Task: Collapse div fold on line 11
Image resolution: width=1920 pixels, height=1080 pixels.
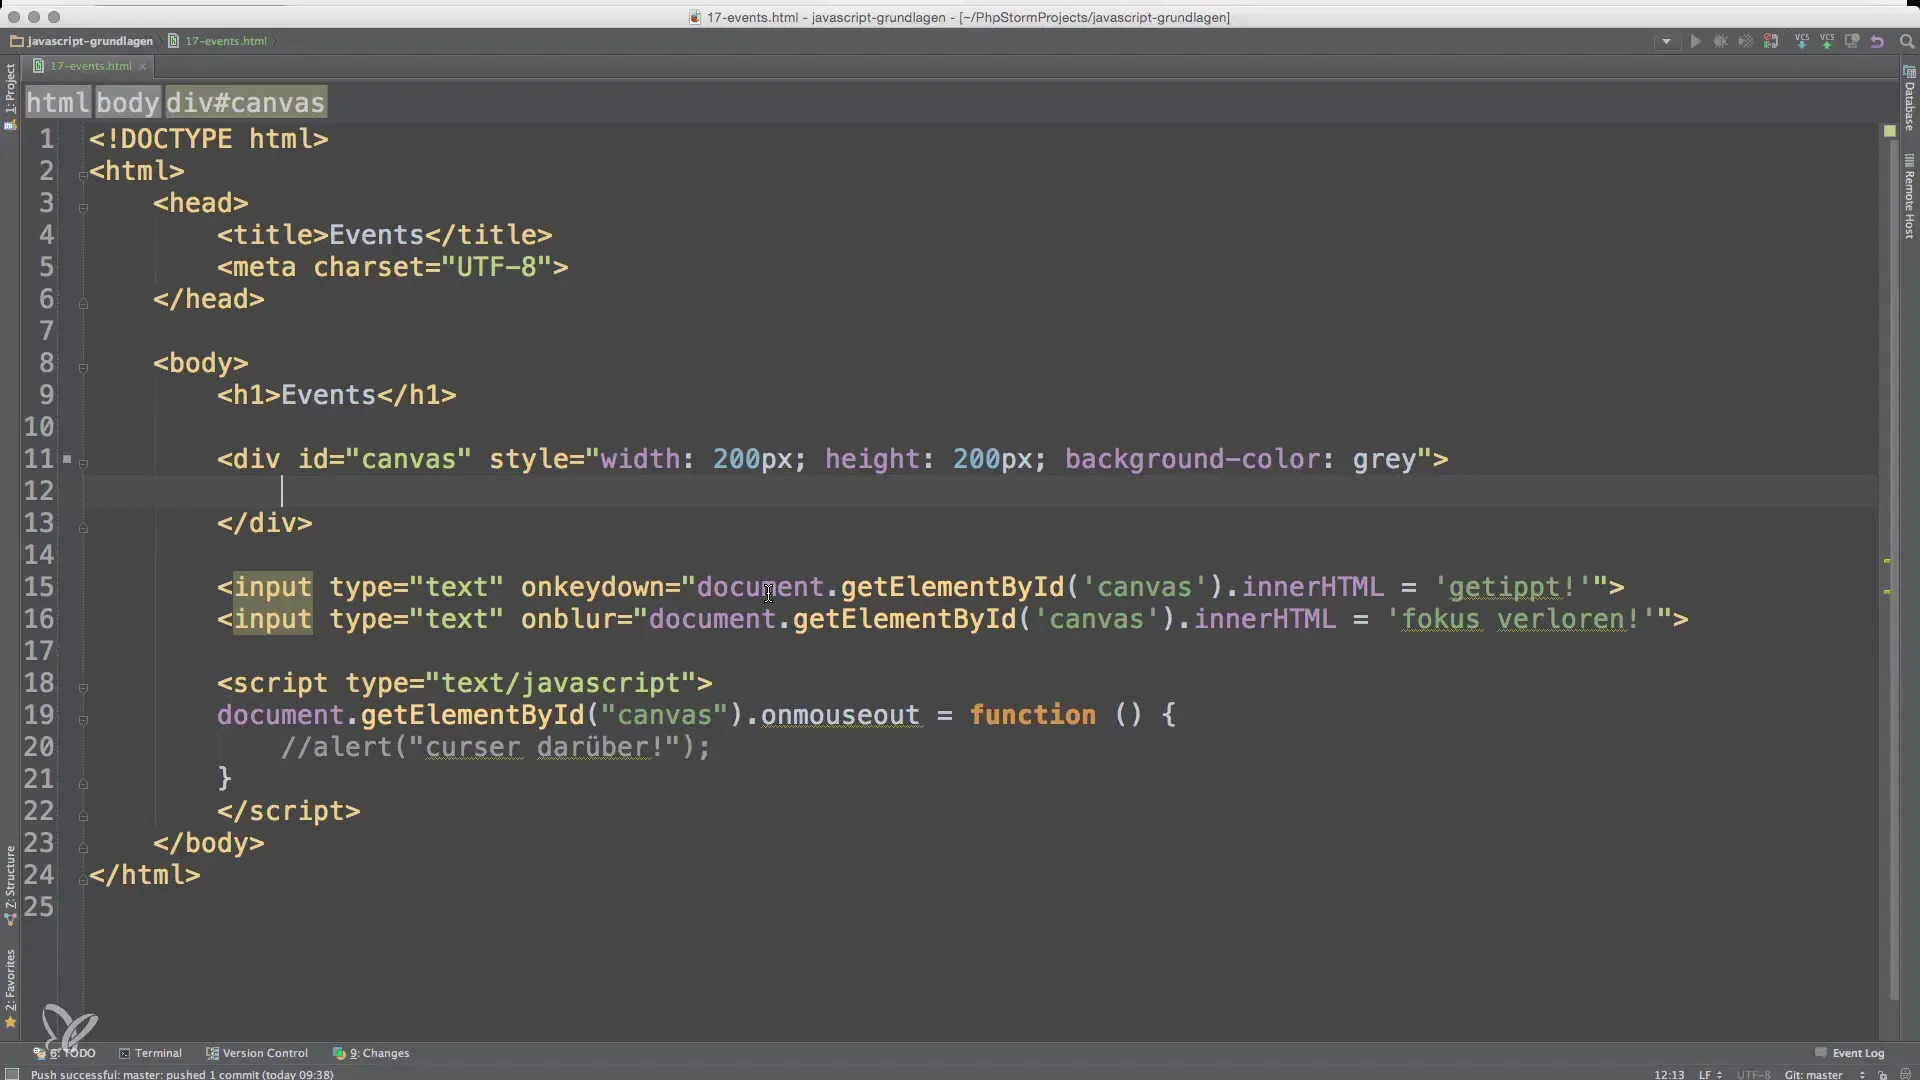Action: point(83,464)
